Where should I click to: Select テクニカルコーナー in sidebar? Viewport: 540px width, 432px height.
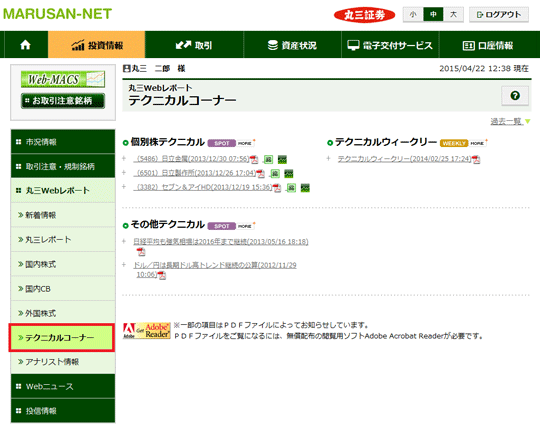62,338
